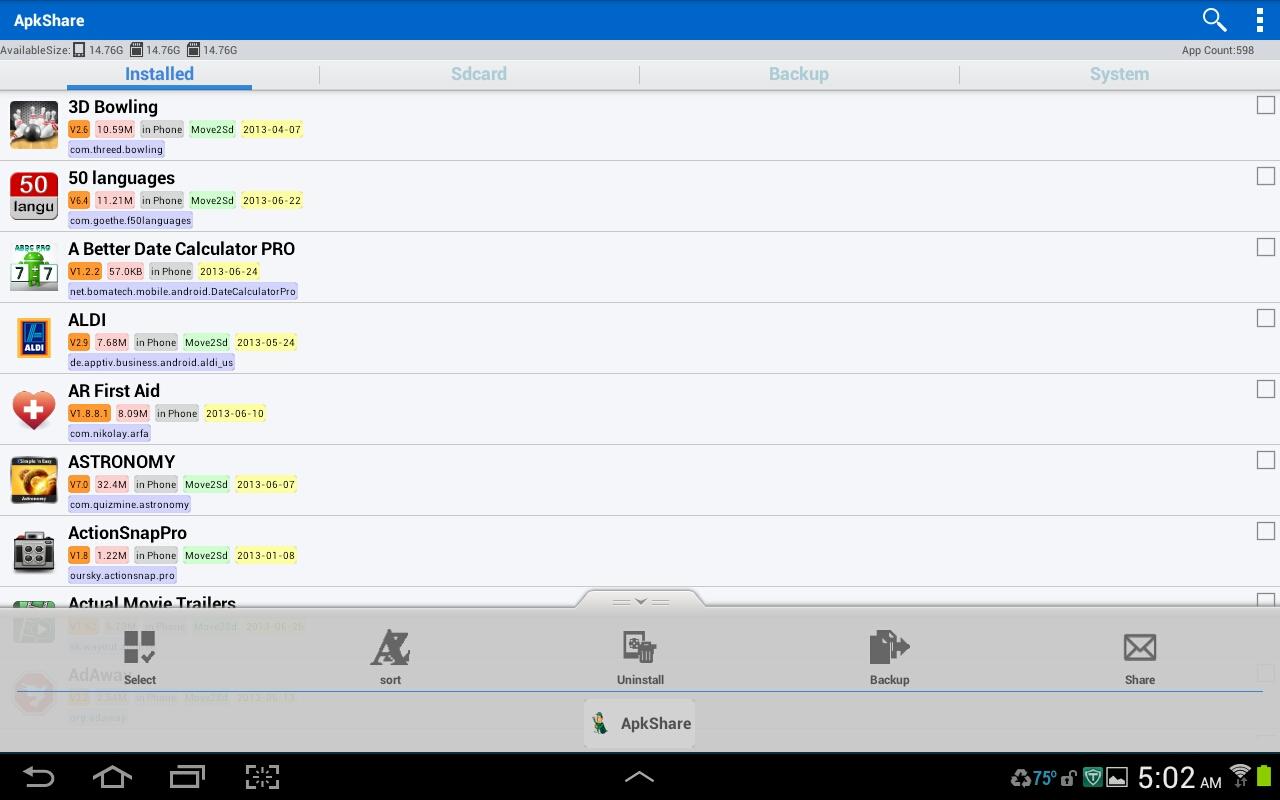Check the 3D Bowling checkbox
The image size is (1280, 800).
tap(1265, 105)
